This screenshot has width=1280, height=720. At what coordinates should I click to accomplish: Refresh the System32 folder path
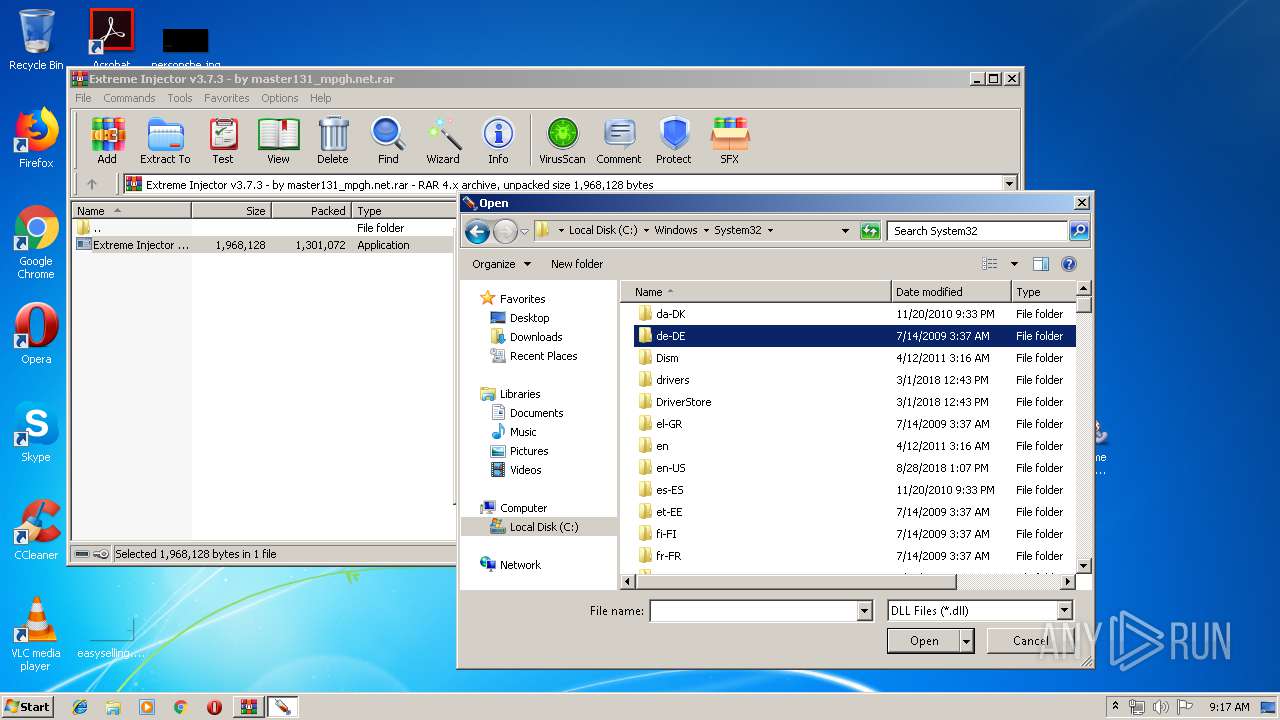pos(870,230)
